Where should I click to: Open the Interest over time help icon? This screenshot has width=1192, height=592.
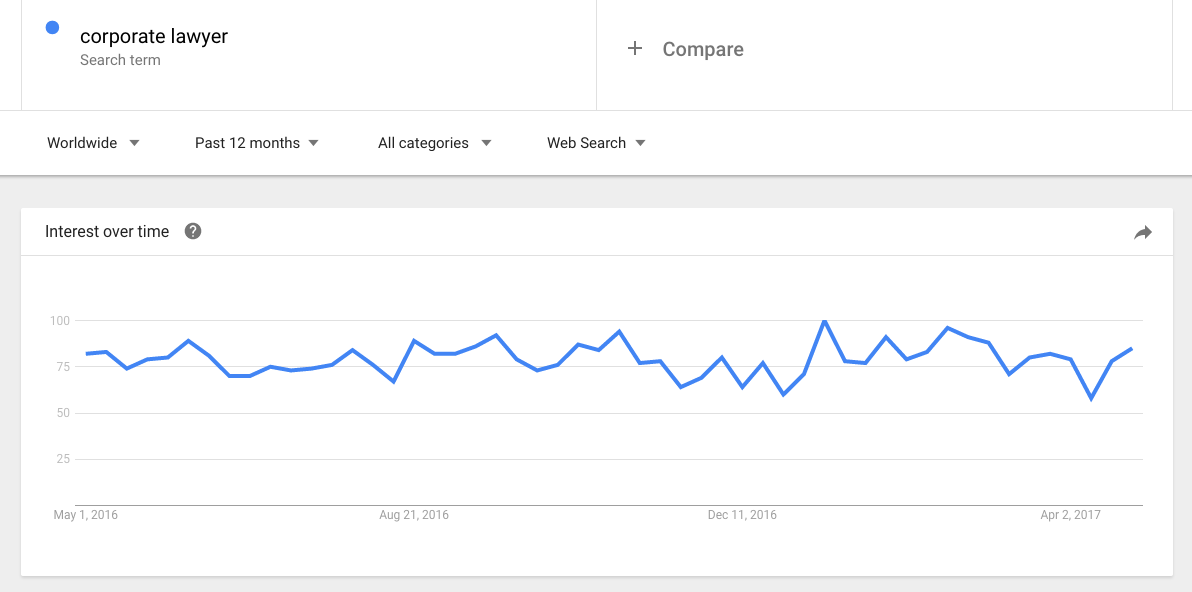[x=193, y=231]
